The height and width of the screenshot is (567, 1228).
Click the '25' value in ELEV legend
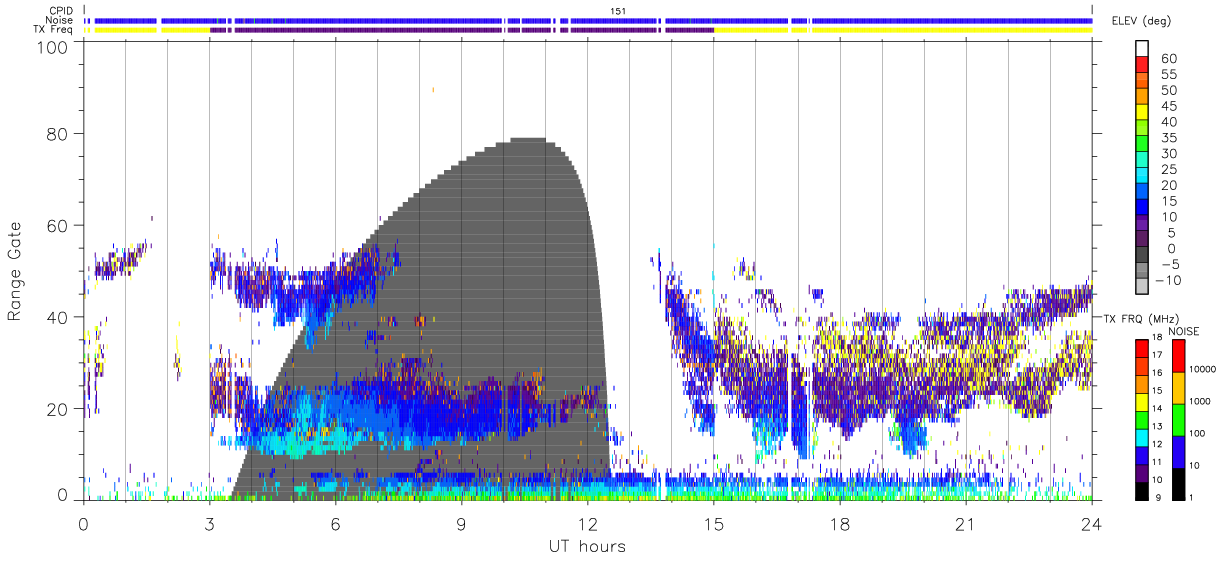point(1169,169)
